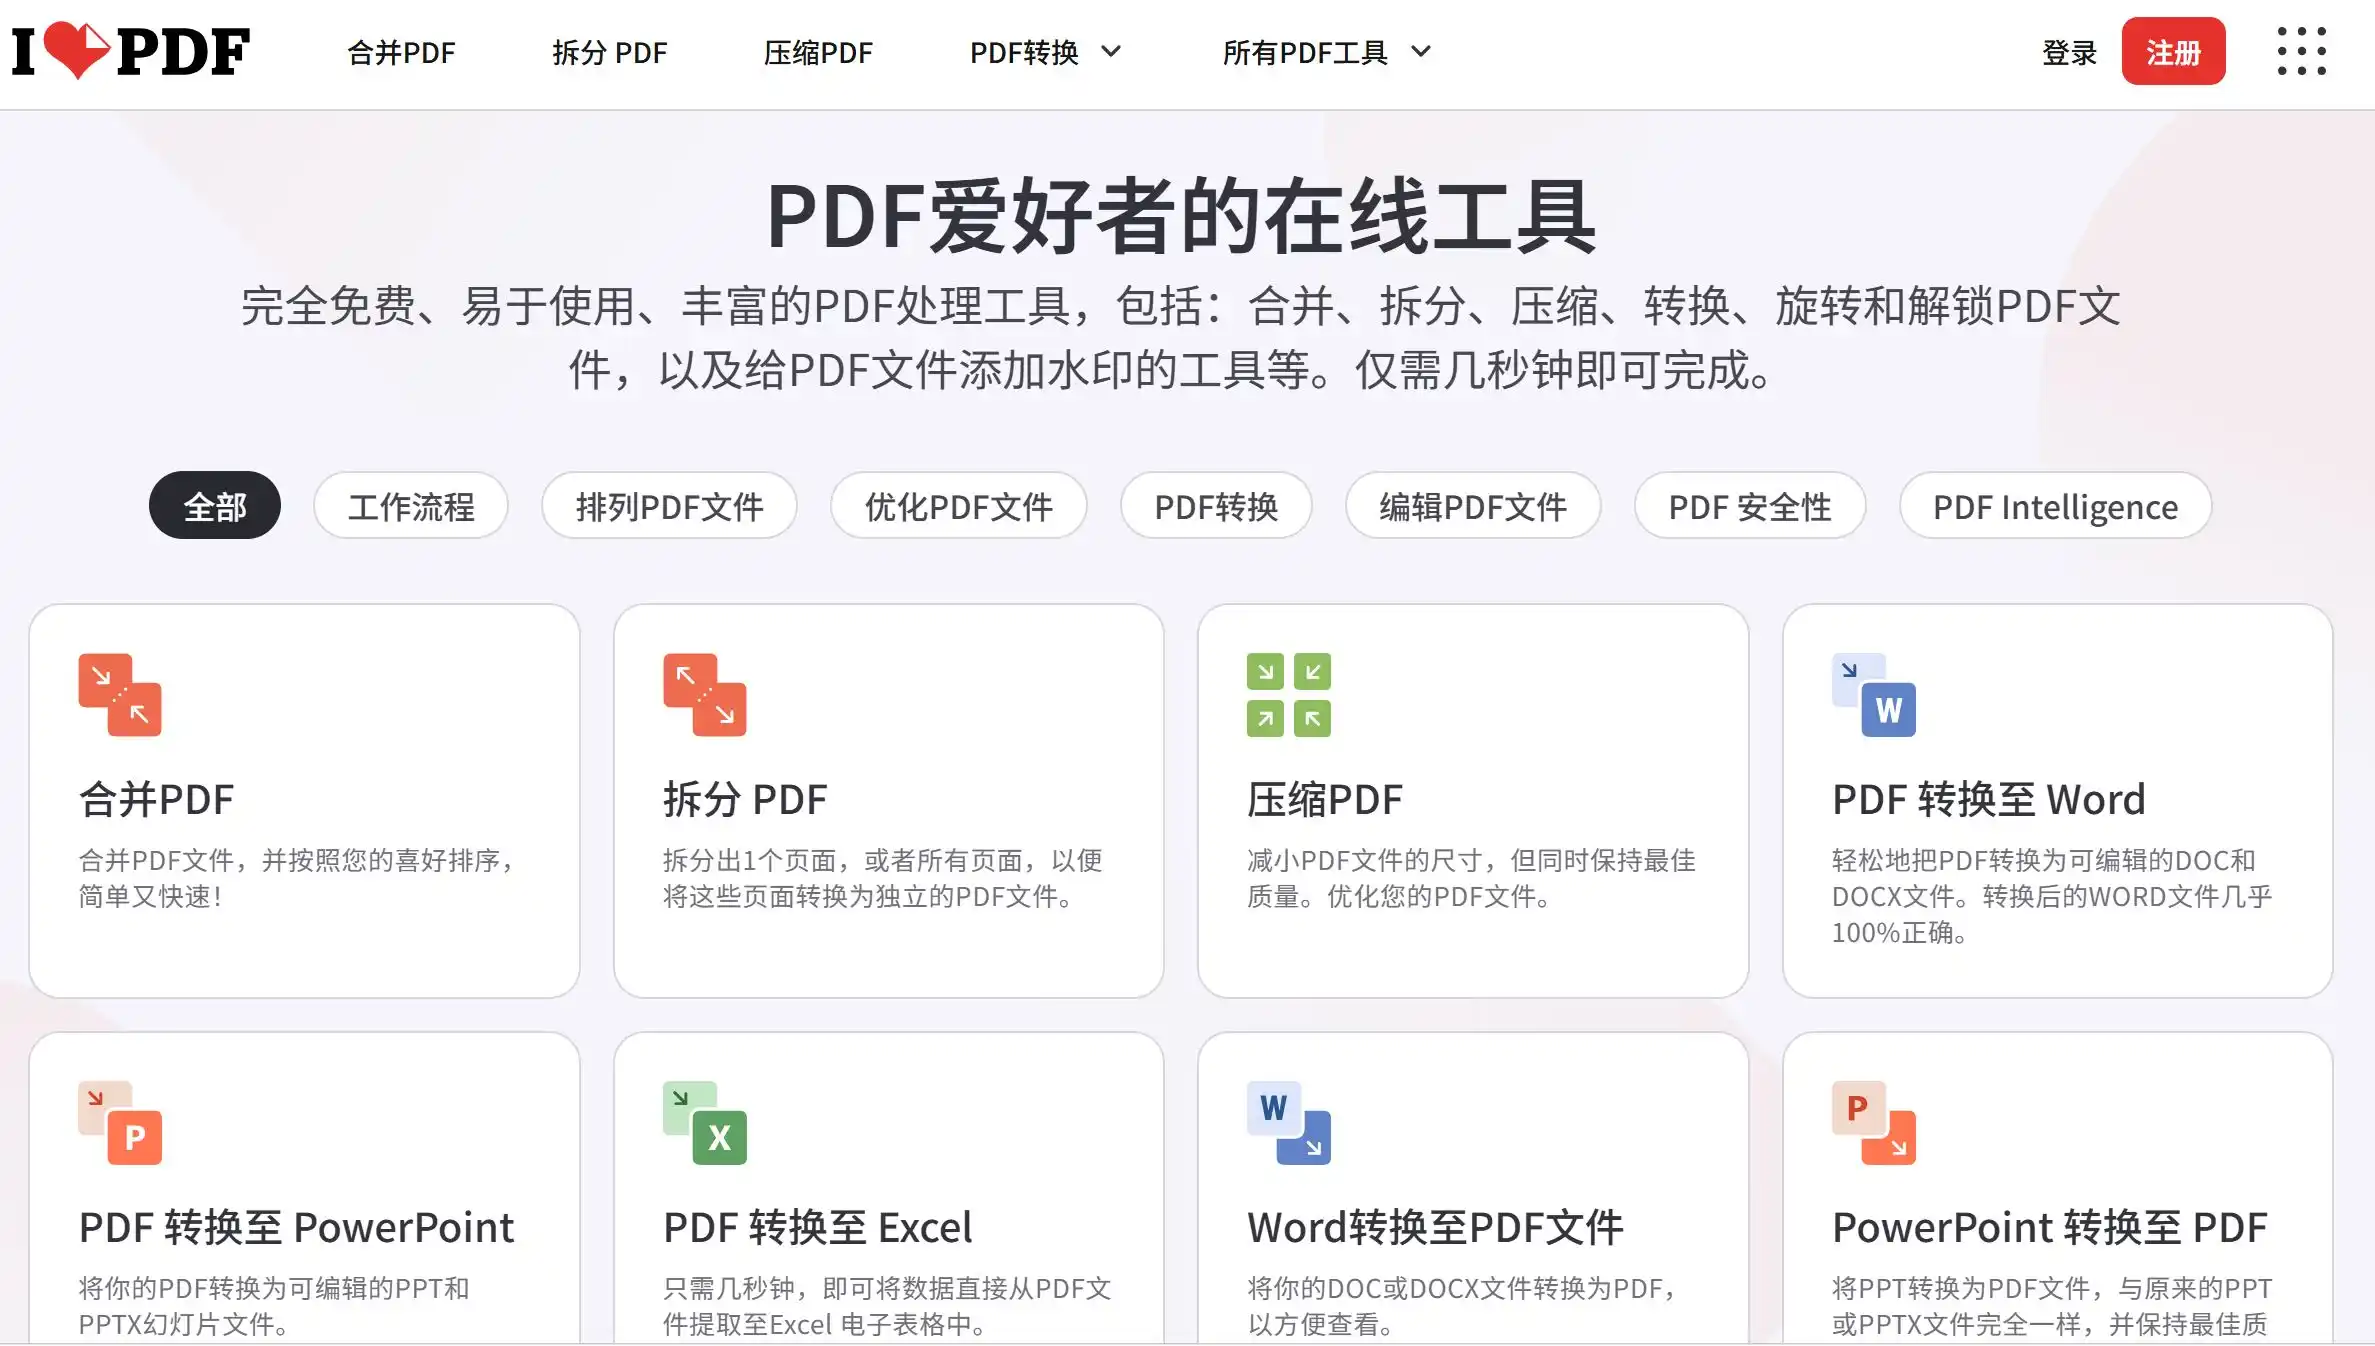Image resolution: width=2375 pixels, height=1346 pixels.
Task: Open the 合并PDF card title
Action: (156, 799)
